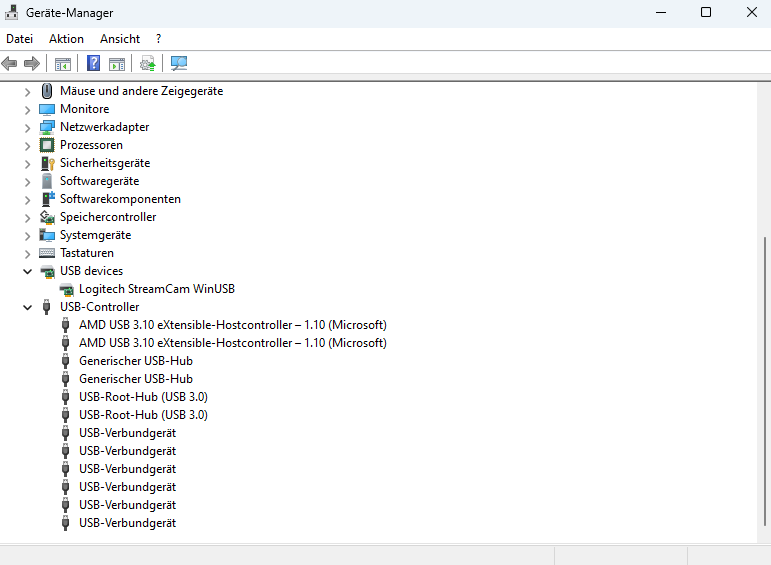Select the last USB-Verbundgerät entry

[127, 523]
